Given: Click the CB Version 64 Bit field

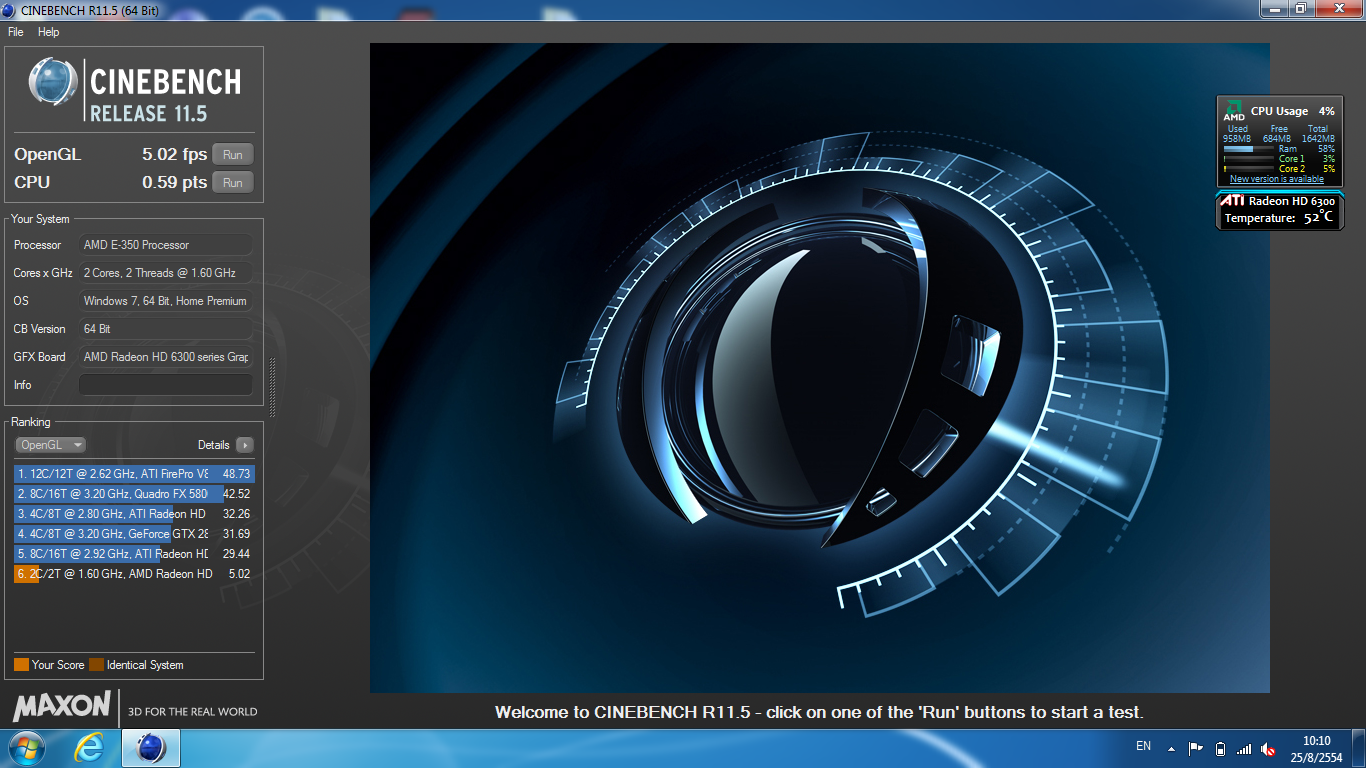Looking at the screenshot, I should coord(166,329).
